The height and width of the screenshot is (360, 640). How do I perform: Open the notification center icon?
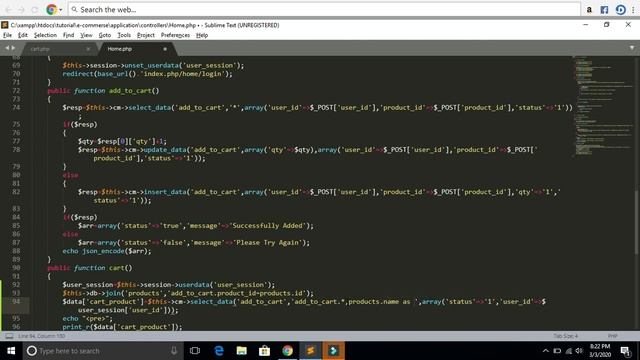tap(624, 351)
